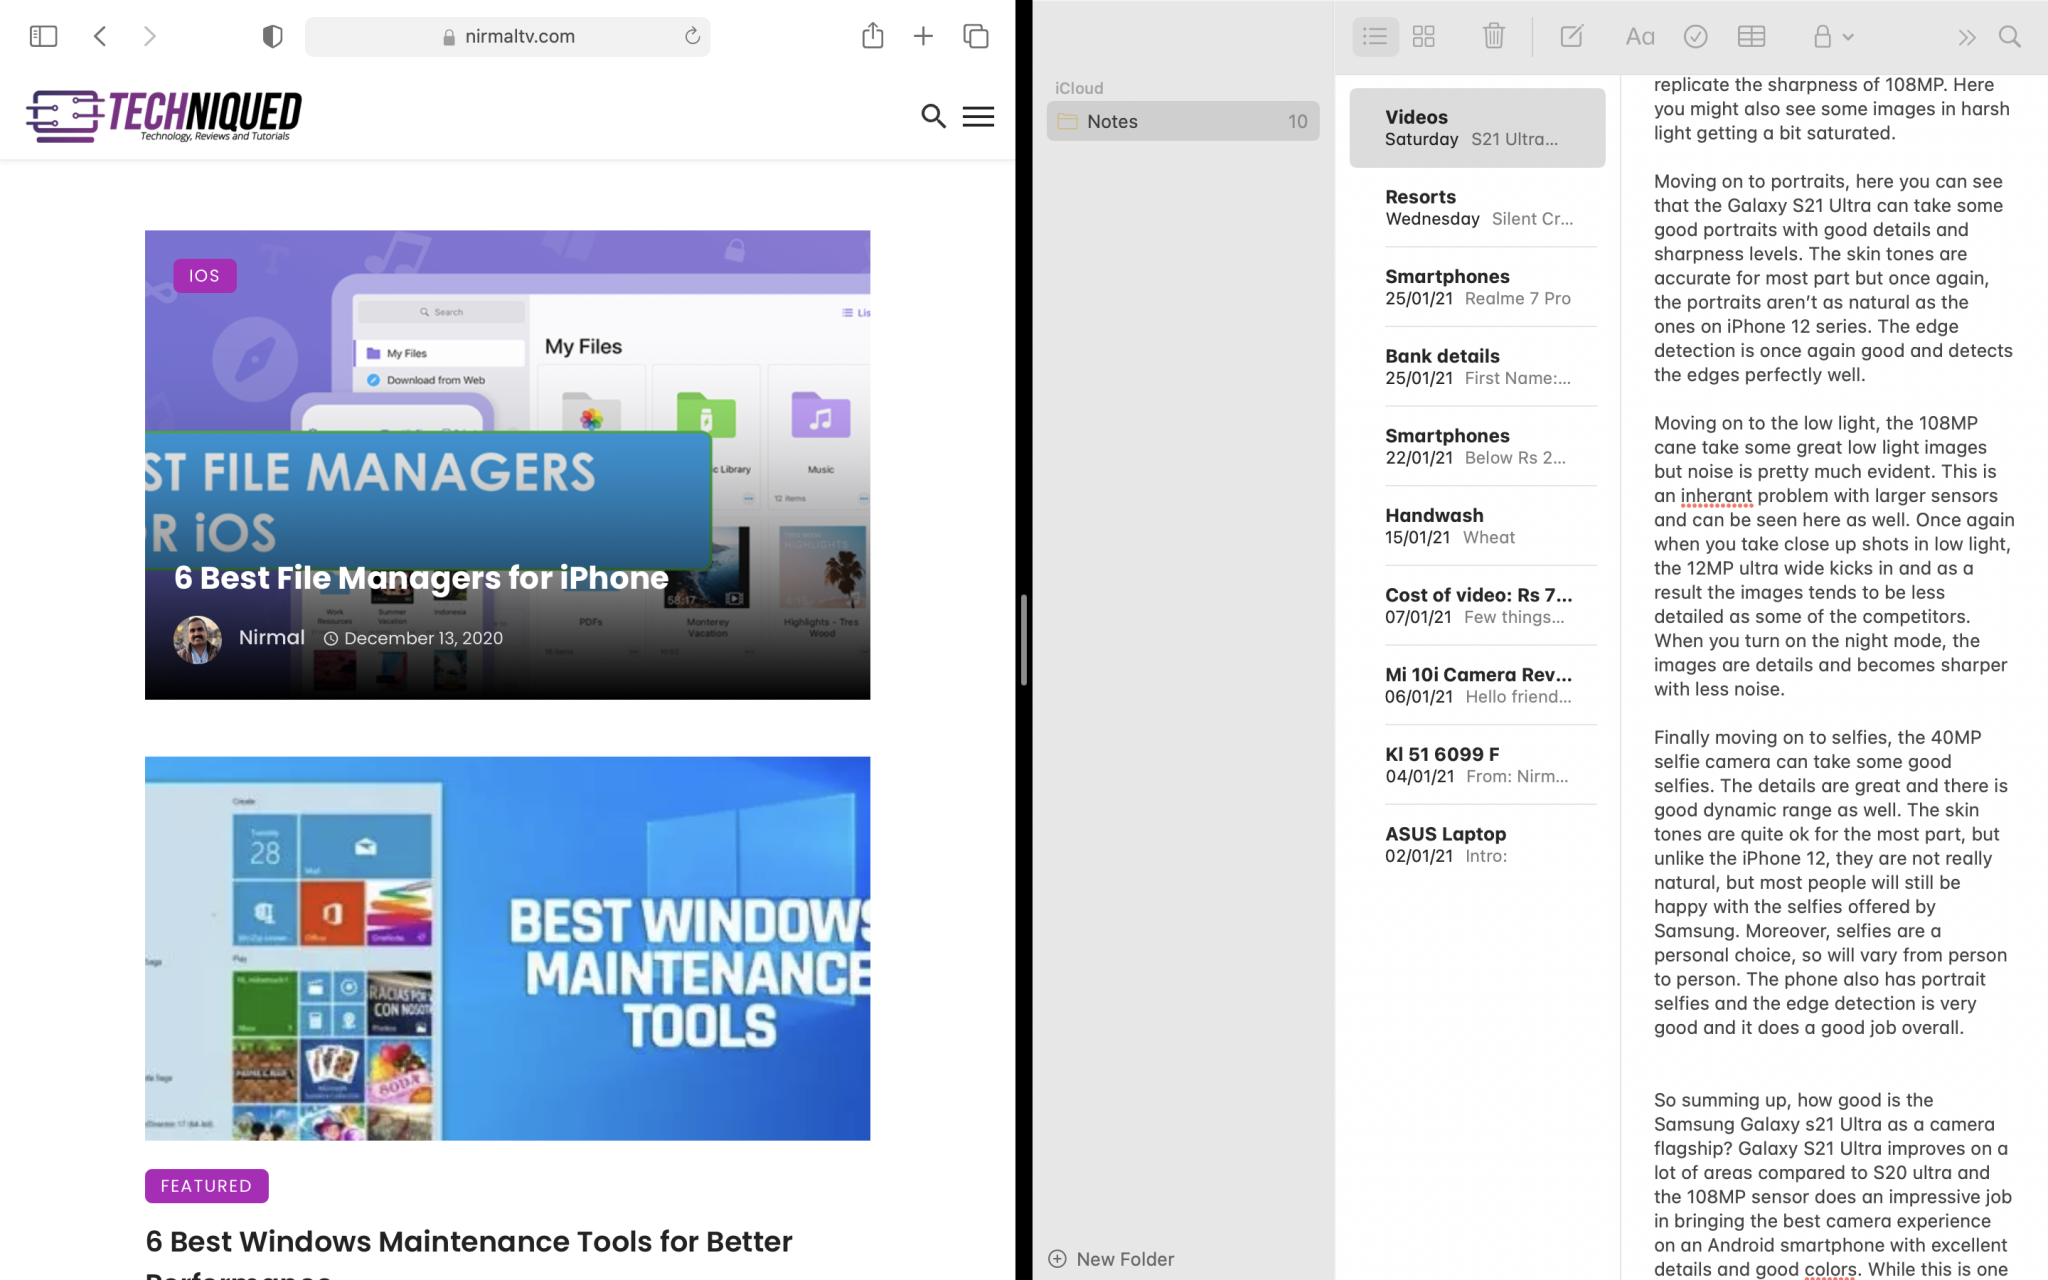Screen dimensions: 2048x1280
Task: Open the Mi 10i Camera Review note
Action: click(1477, 685)
